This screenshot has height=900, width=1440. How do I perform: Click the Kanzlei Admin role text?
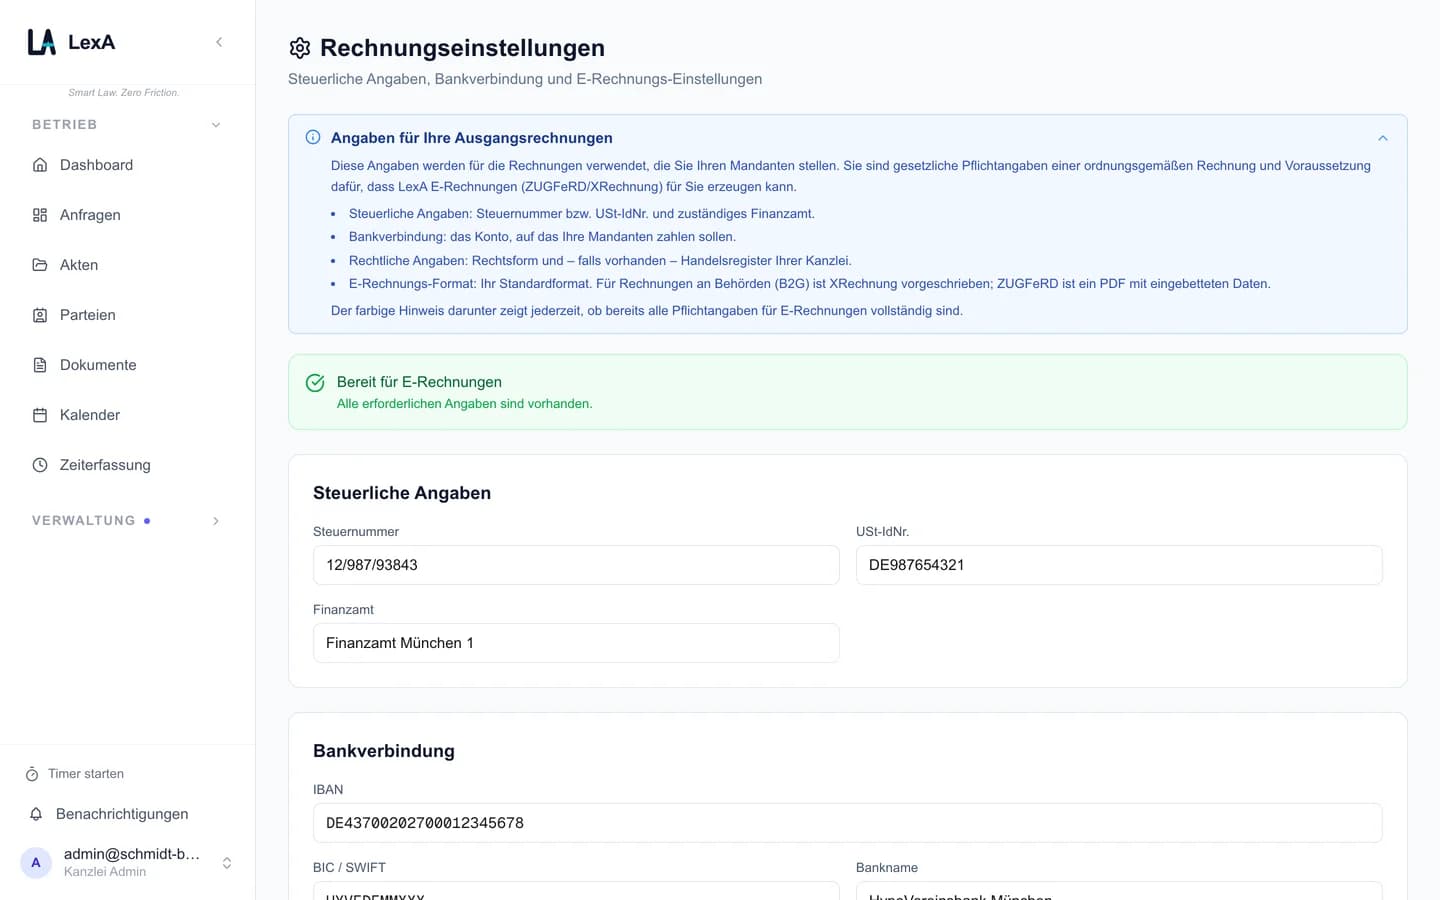(x=105, y=872)
